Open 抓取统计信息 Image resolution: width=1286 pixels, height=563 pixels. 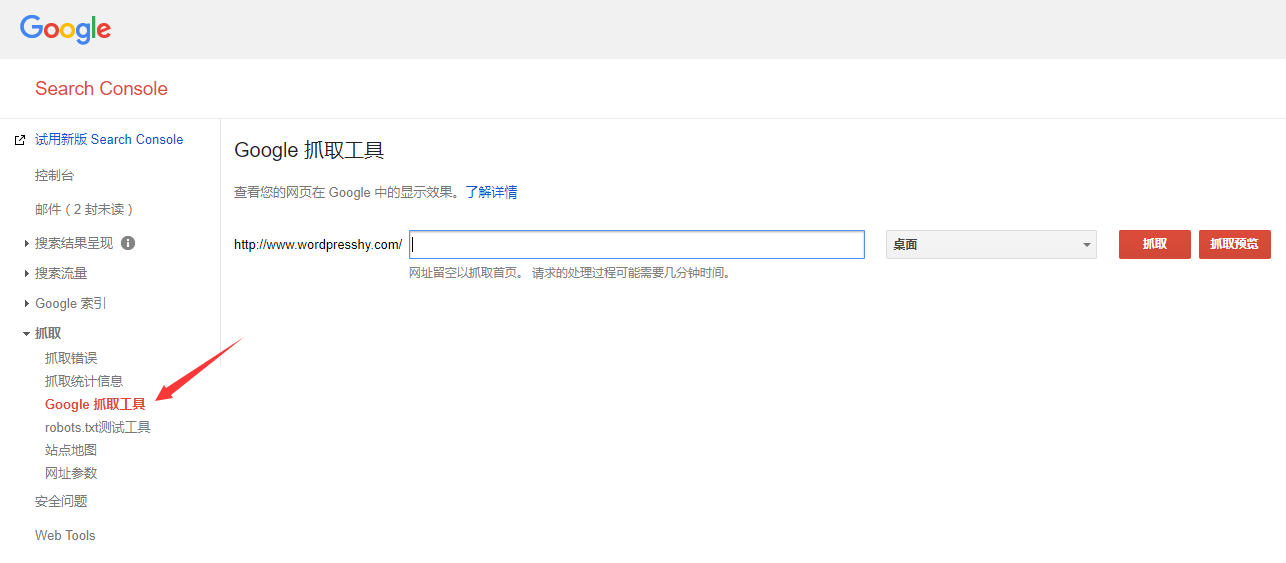(x=84, y=381)
